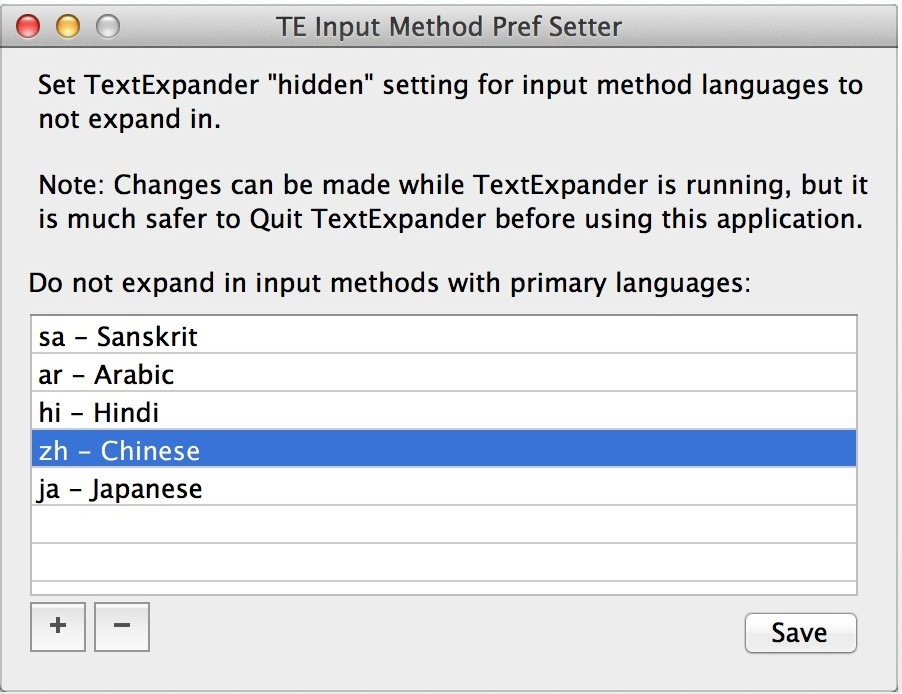Click the partial last row of the list
Image resolution: width=902 pixels, height=694 pixels.
point(444,588)
